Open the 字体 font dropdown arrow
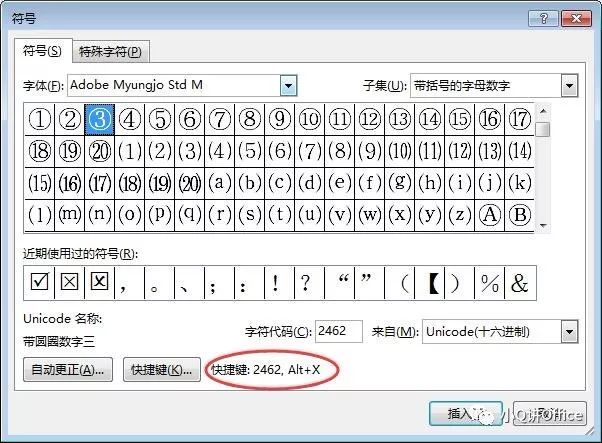Viewport: 602px width, 443px height. 289,86
